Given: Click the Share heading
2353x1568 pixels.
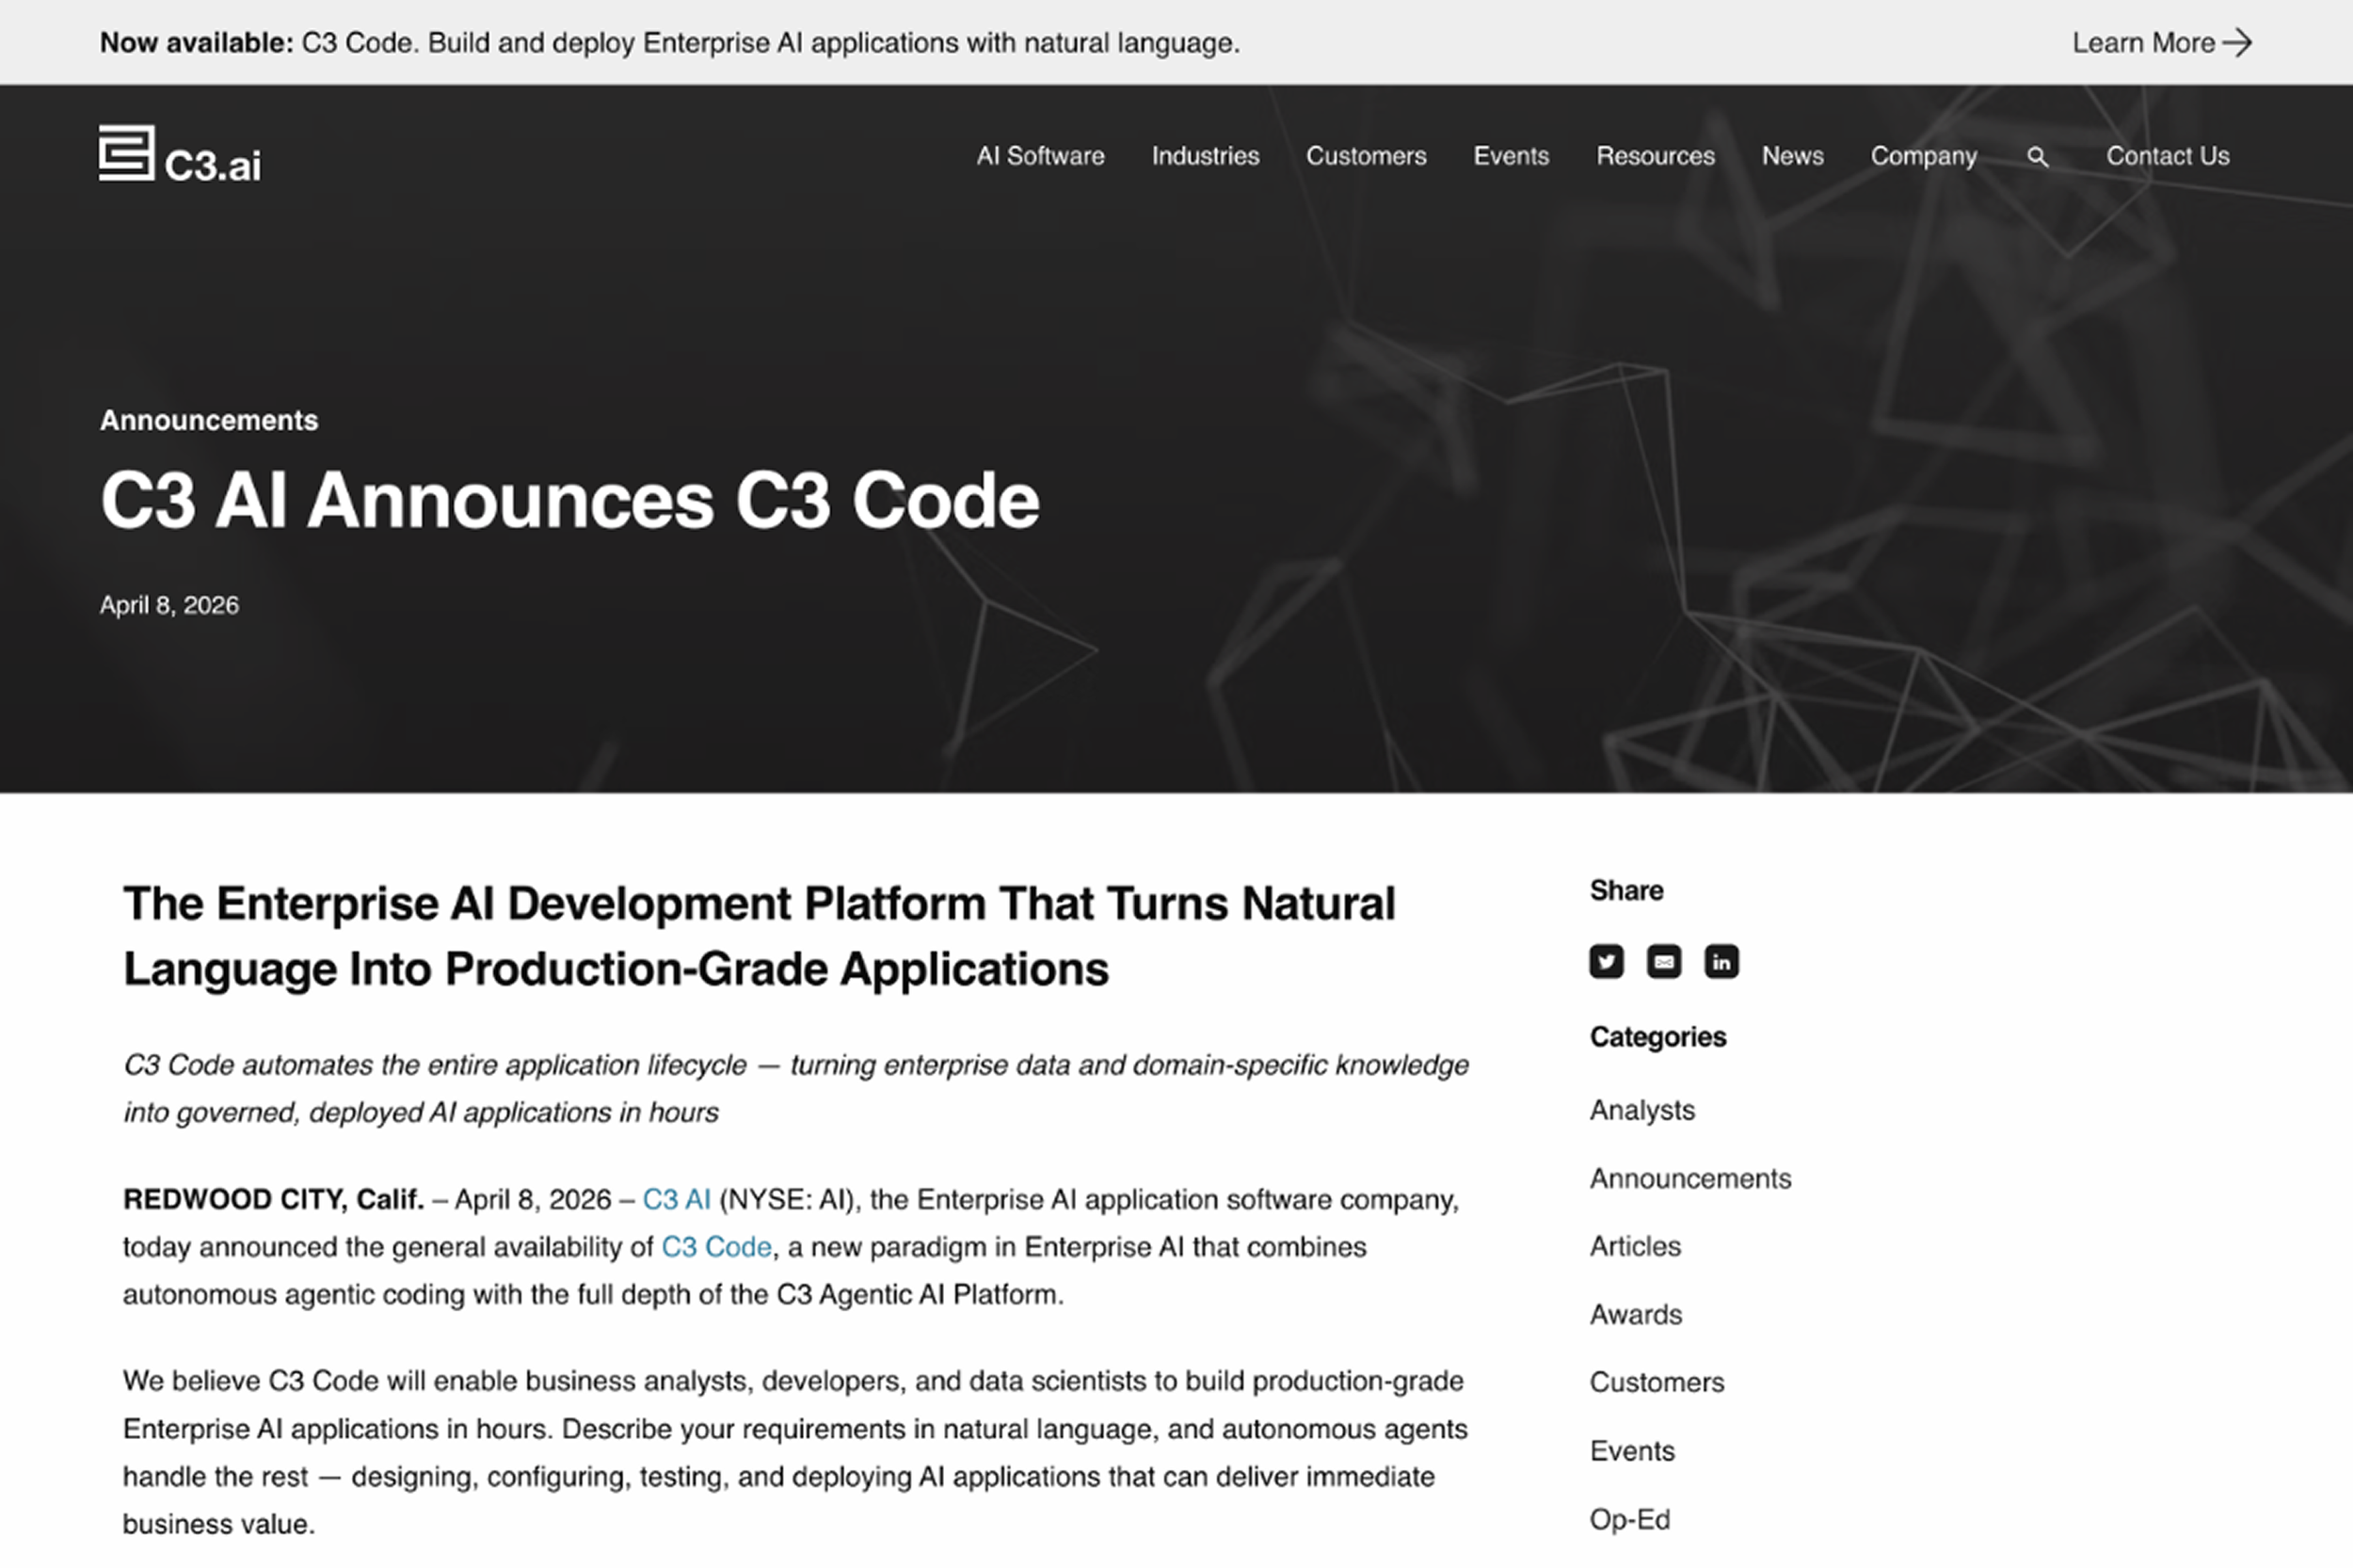Looking at the screenshot, I should pos(1626,891).
